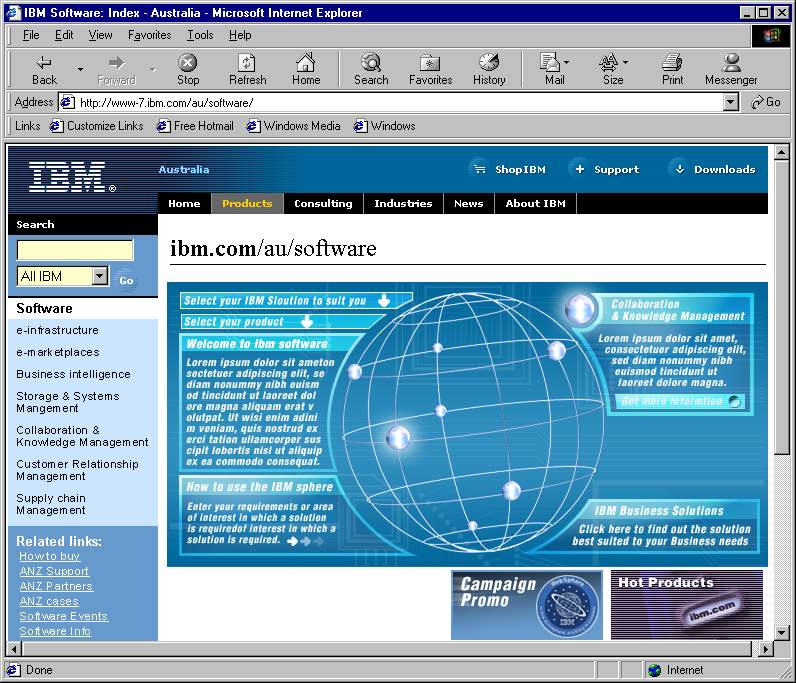Open the e-infrastructure sidebar link
Image resolution: width=796 pixels, height=683 pixels.
coord(57,330)
